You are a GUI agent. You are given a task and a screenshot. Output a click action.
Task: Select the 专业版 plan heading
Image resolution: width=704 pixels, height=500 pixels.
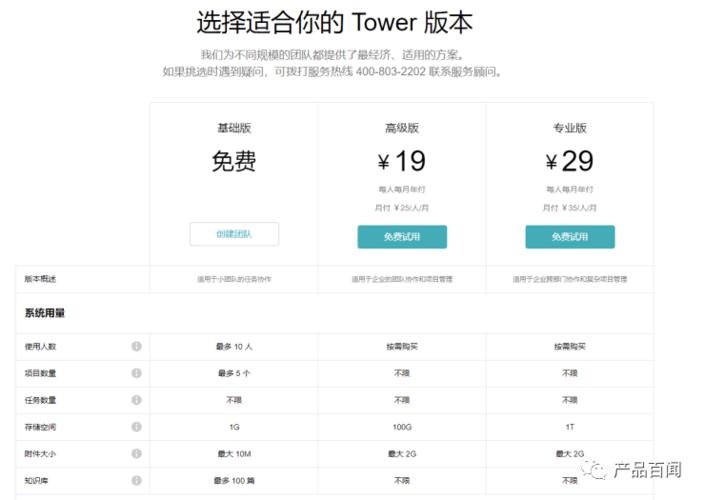pyautogui.click(x=570, y=128)
